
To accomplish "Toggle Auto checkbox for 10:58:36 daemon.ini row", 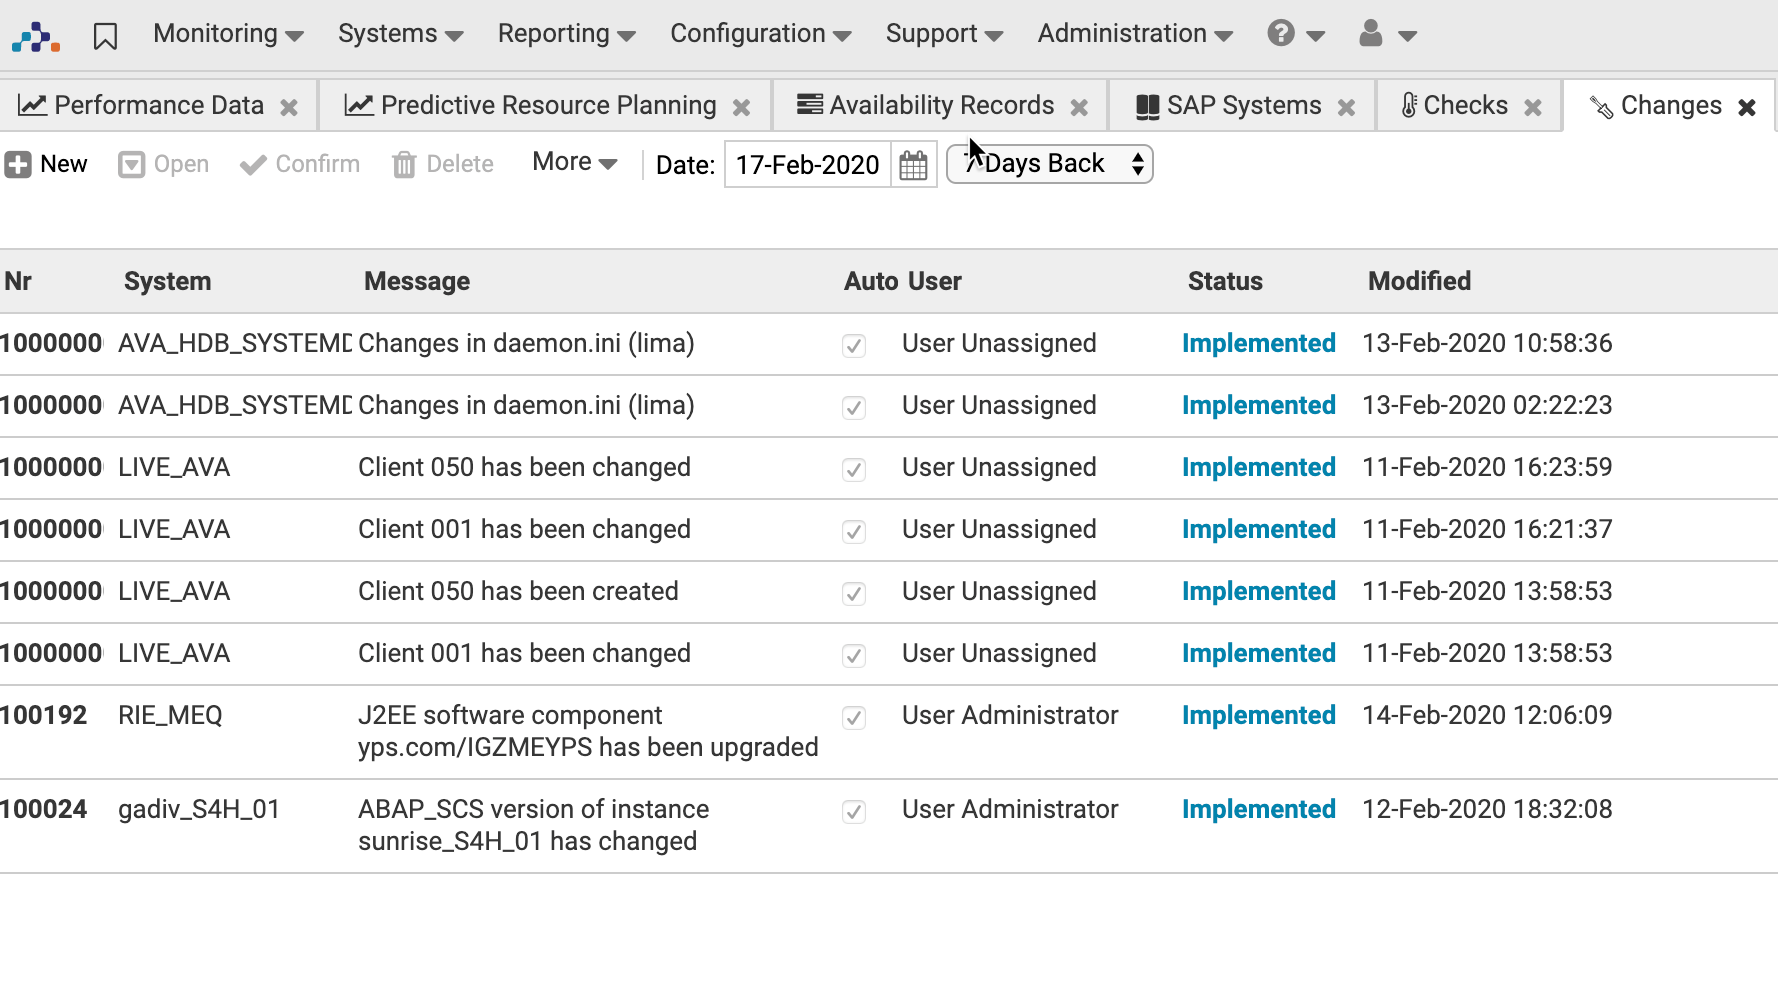I will pyautogui.click(x=854, y=345).
